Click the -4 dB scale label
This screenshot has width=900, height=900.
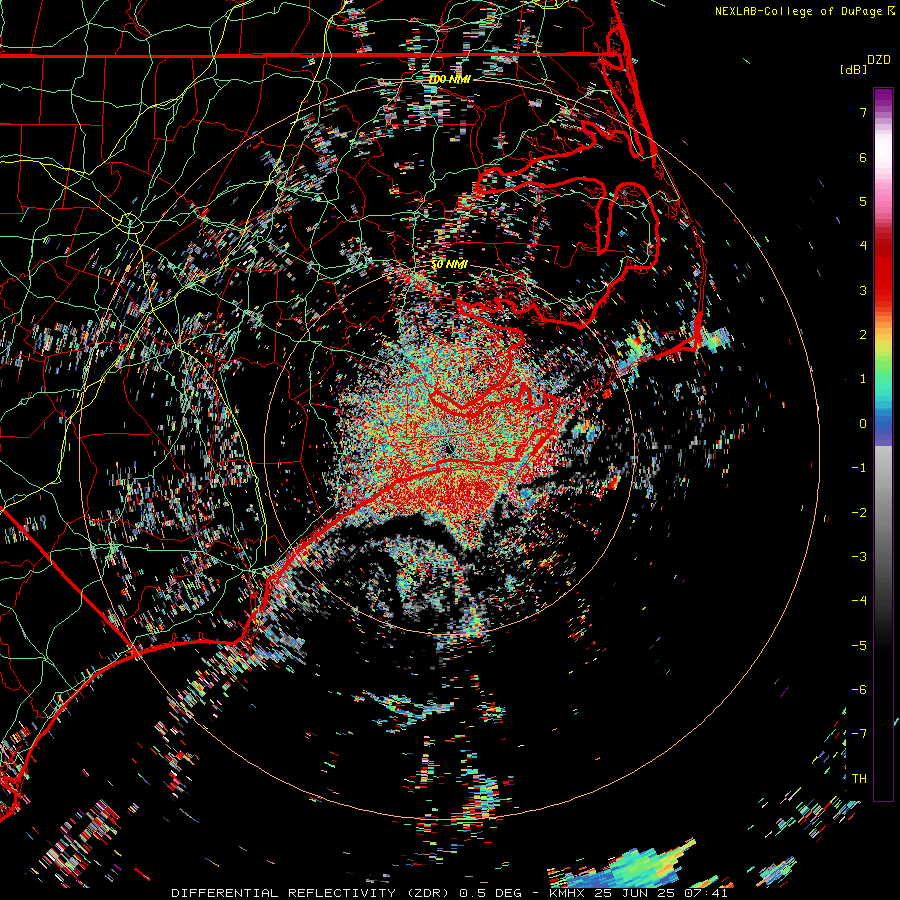click(x=859, y=601)
